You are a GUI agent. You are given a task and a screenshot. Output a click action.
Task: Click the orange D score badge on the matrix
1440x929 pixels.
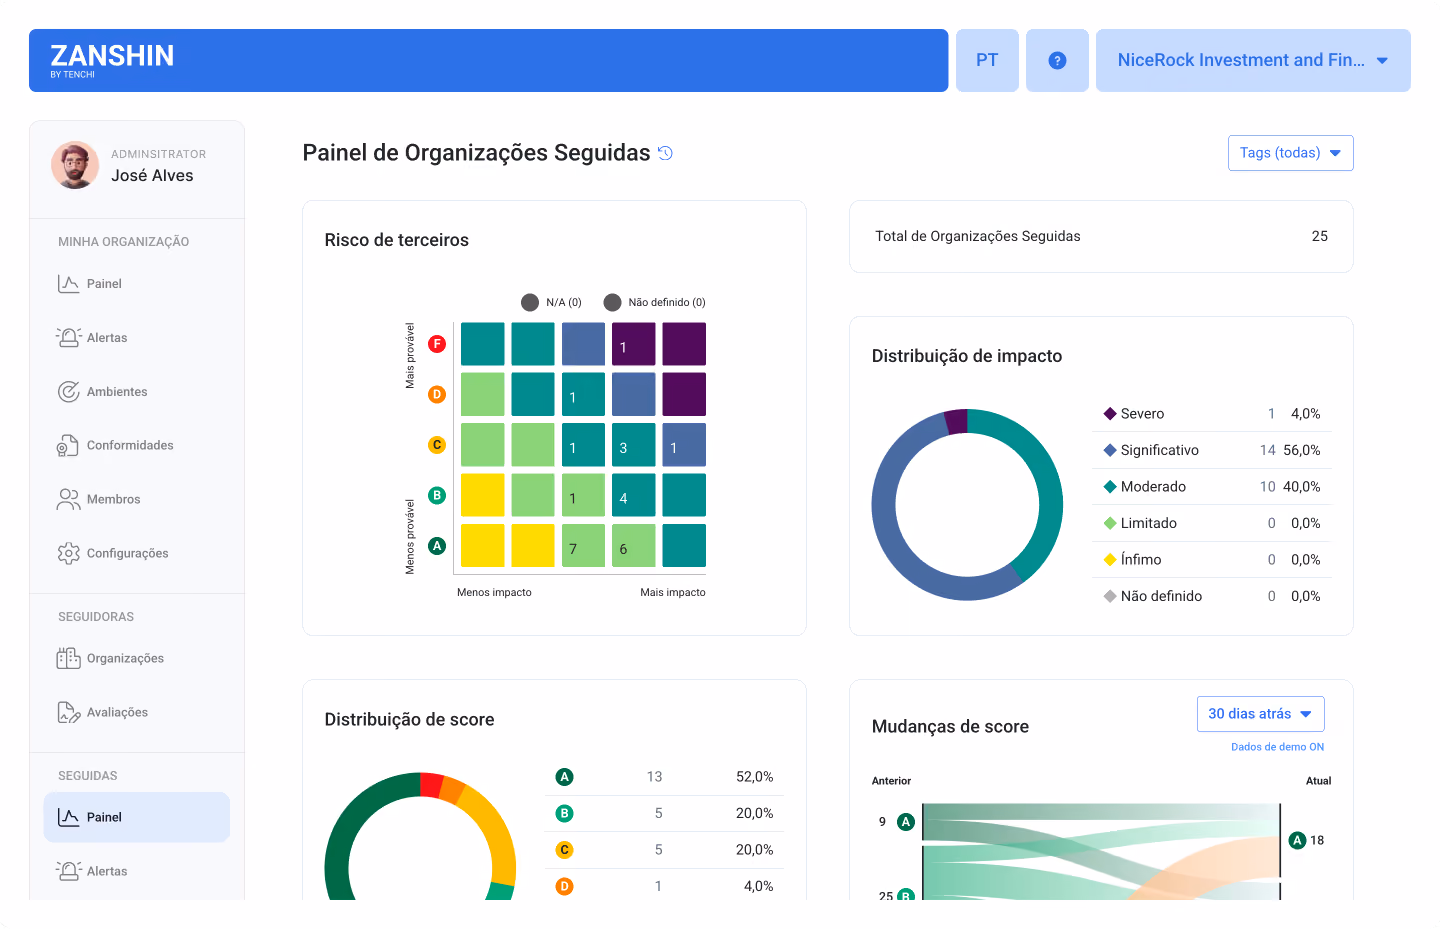[x=437, y=395]
